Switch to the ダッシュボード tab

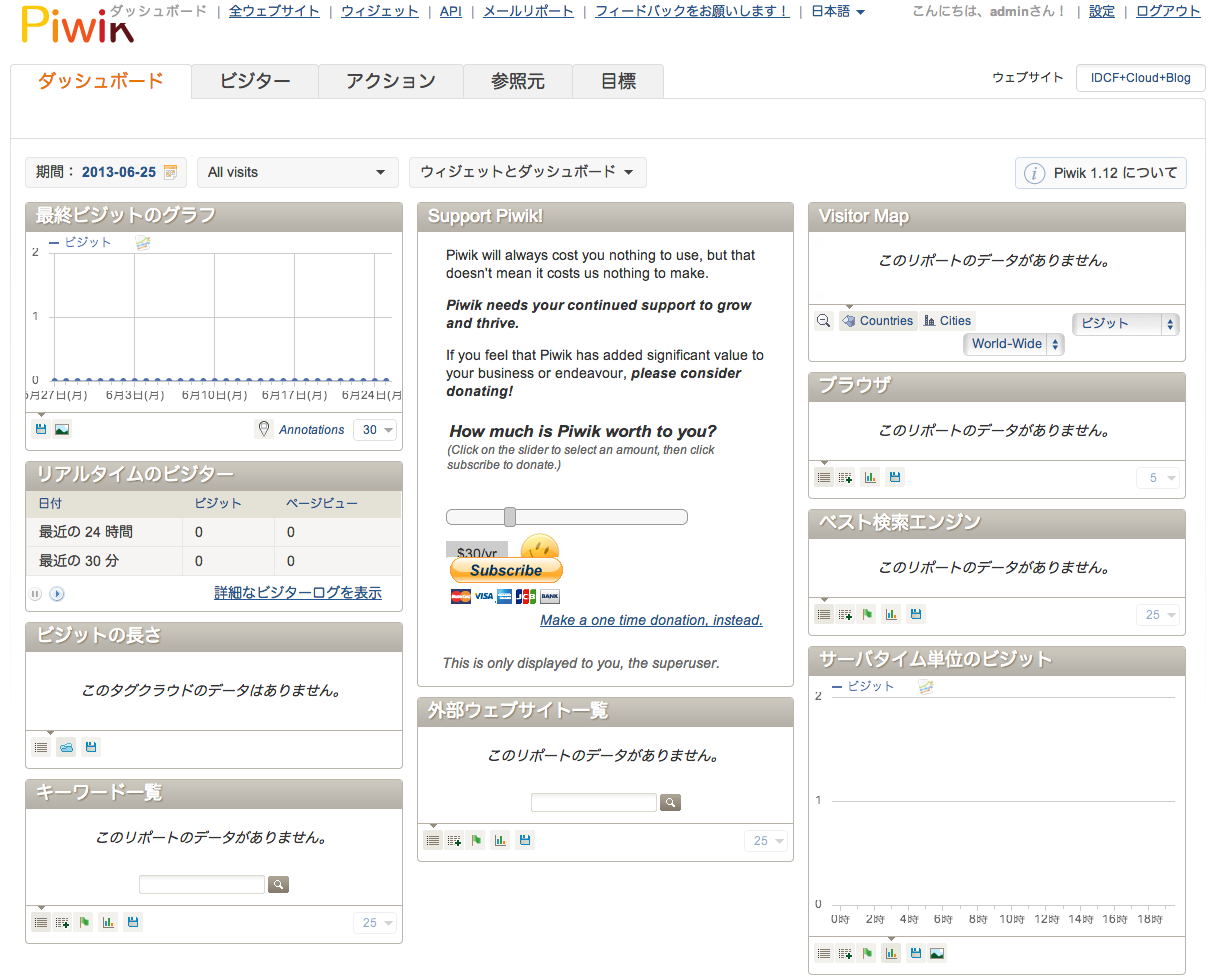click(101, 82)
